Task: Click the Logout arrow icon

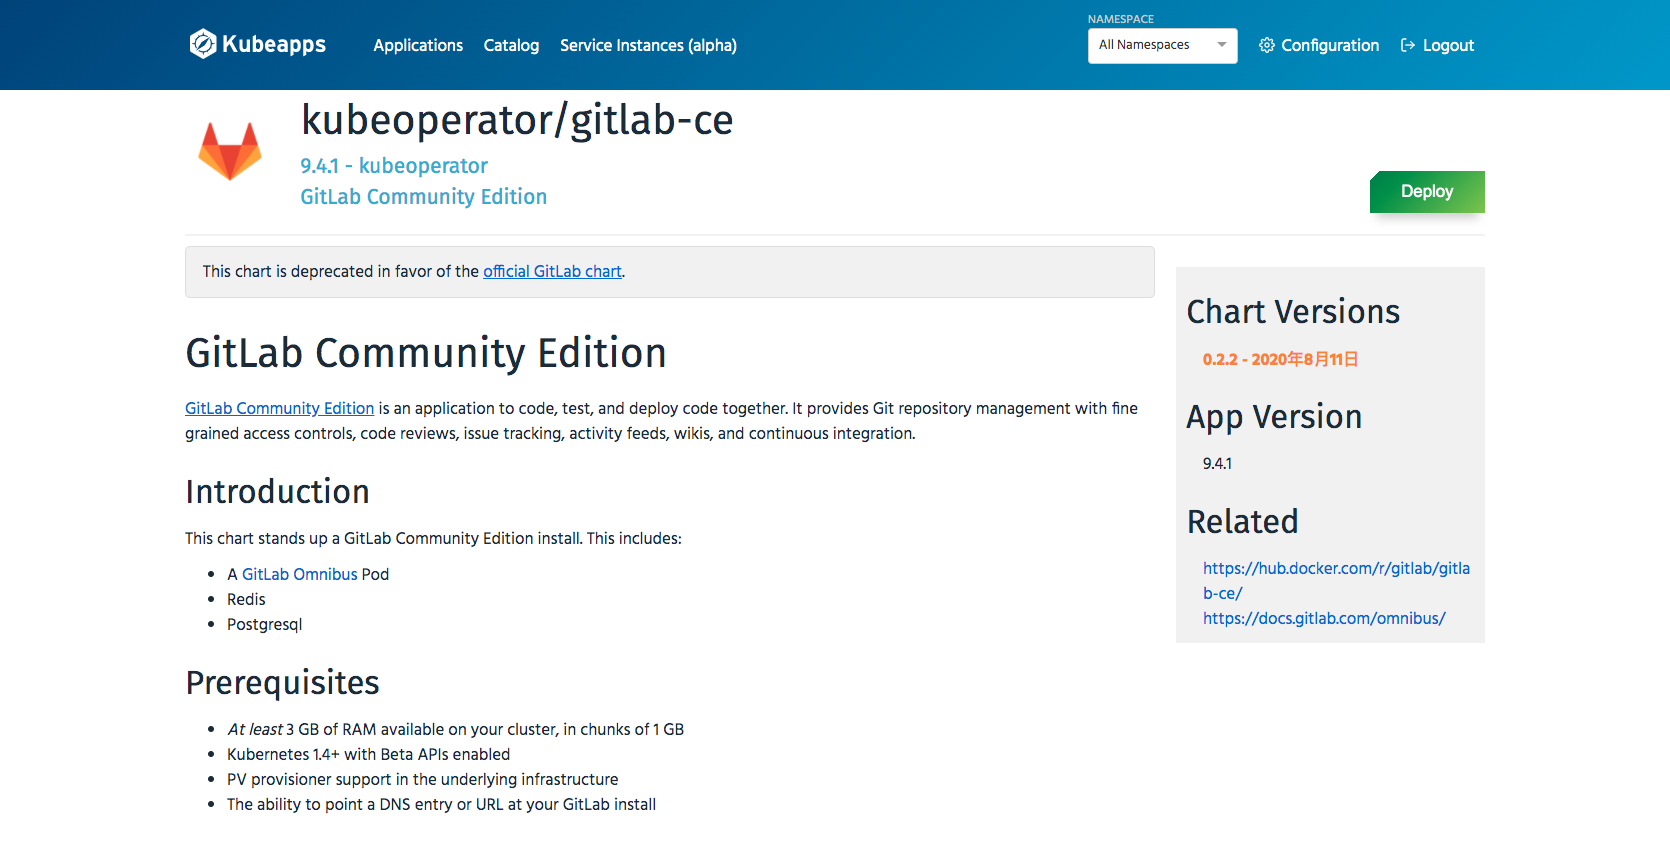Action: tap(1408, 45)
